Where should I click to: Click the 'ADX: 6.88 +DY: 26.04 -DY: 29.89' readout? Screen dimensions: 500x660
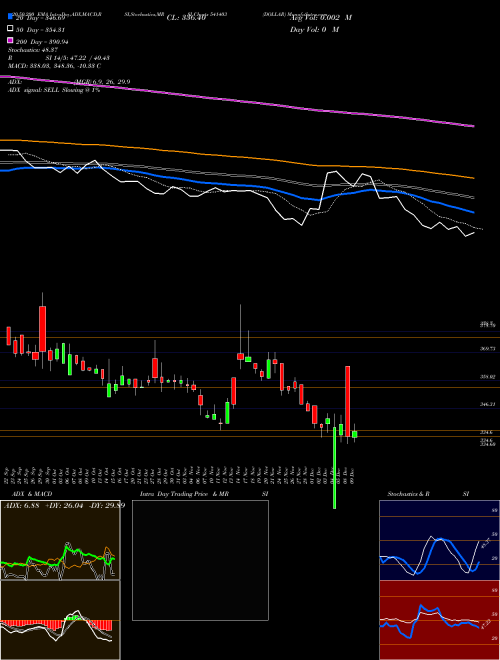tap(64, 506)
